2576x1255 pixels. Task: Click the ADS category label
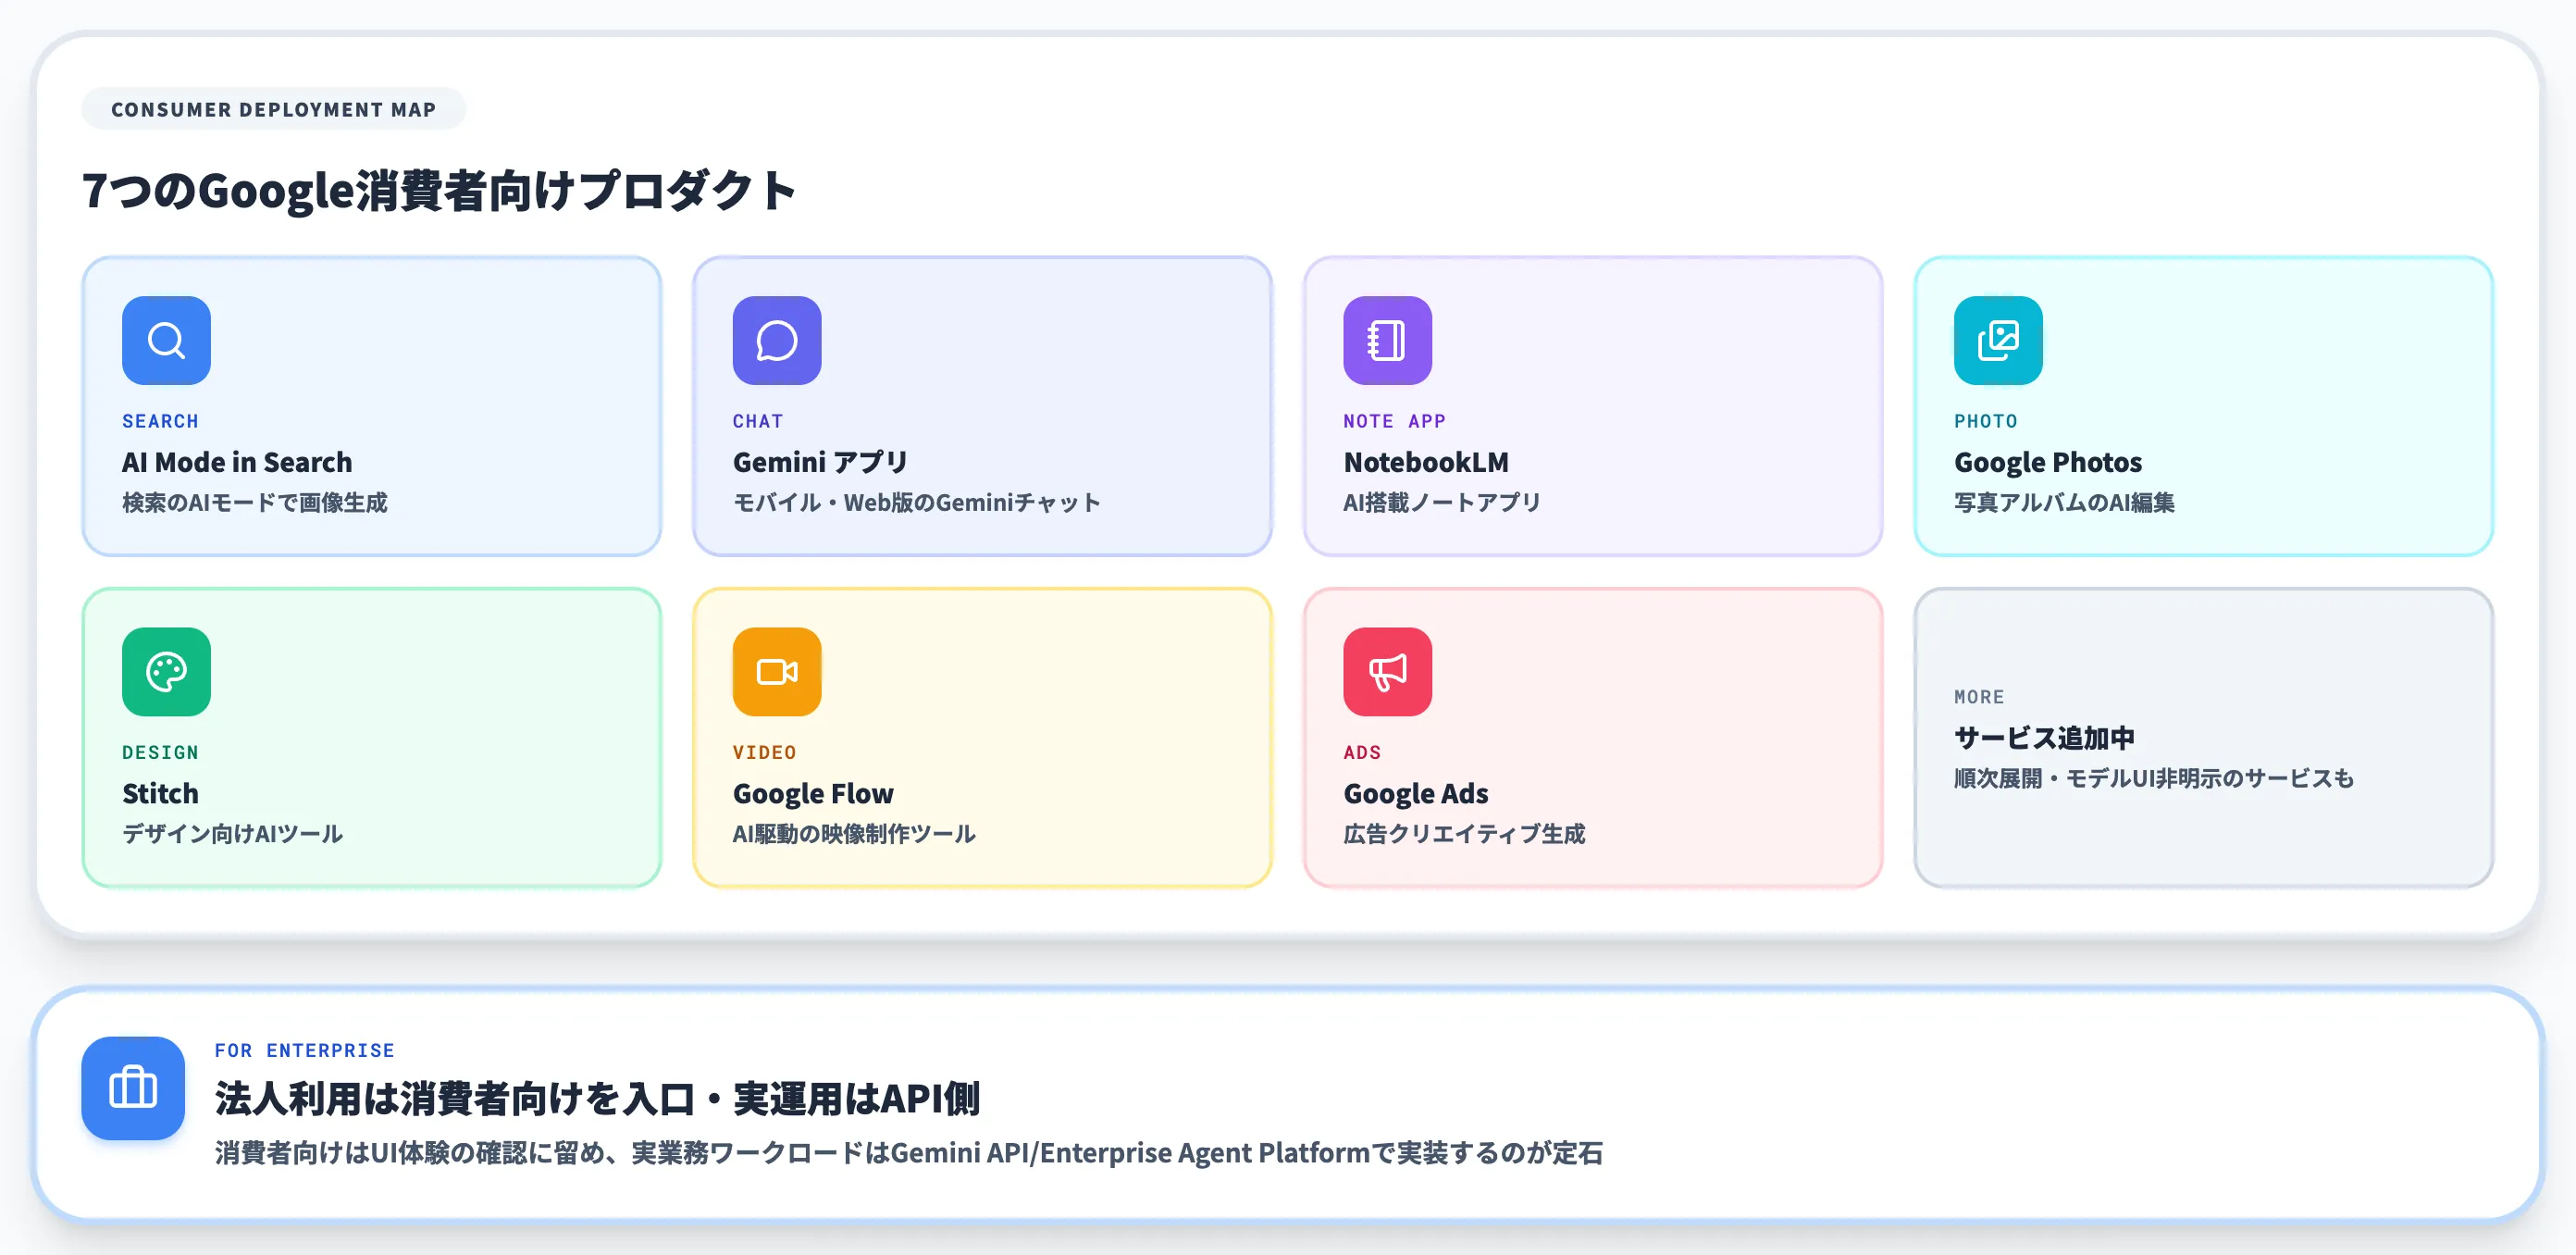coord(1362,752)
